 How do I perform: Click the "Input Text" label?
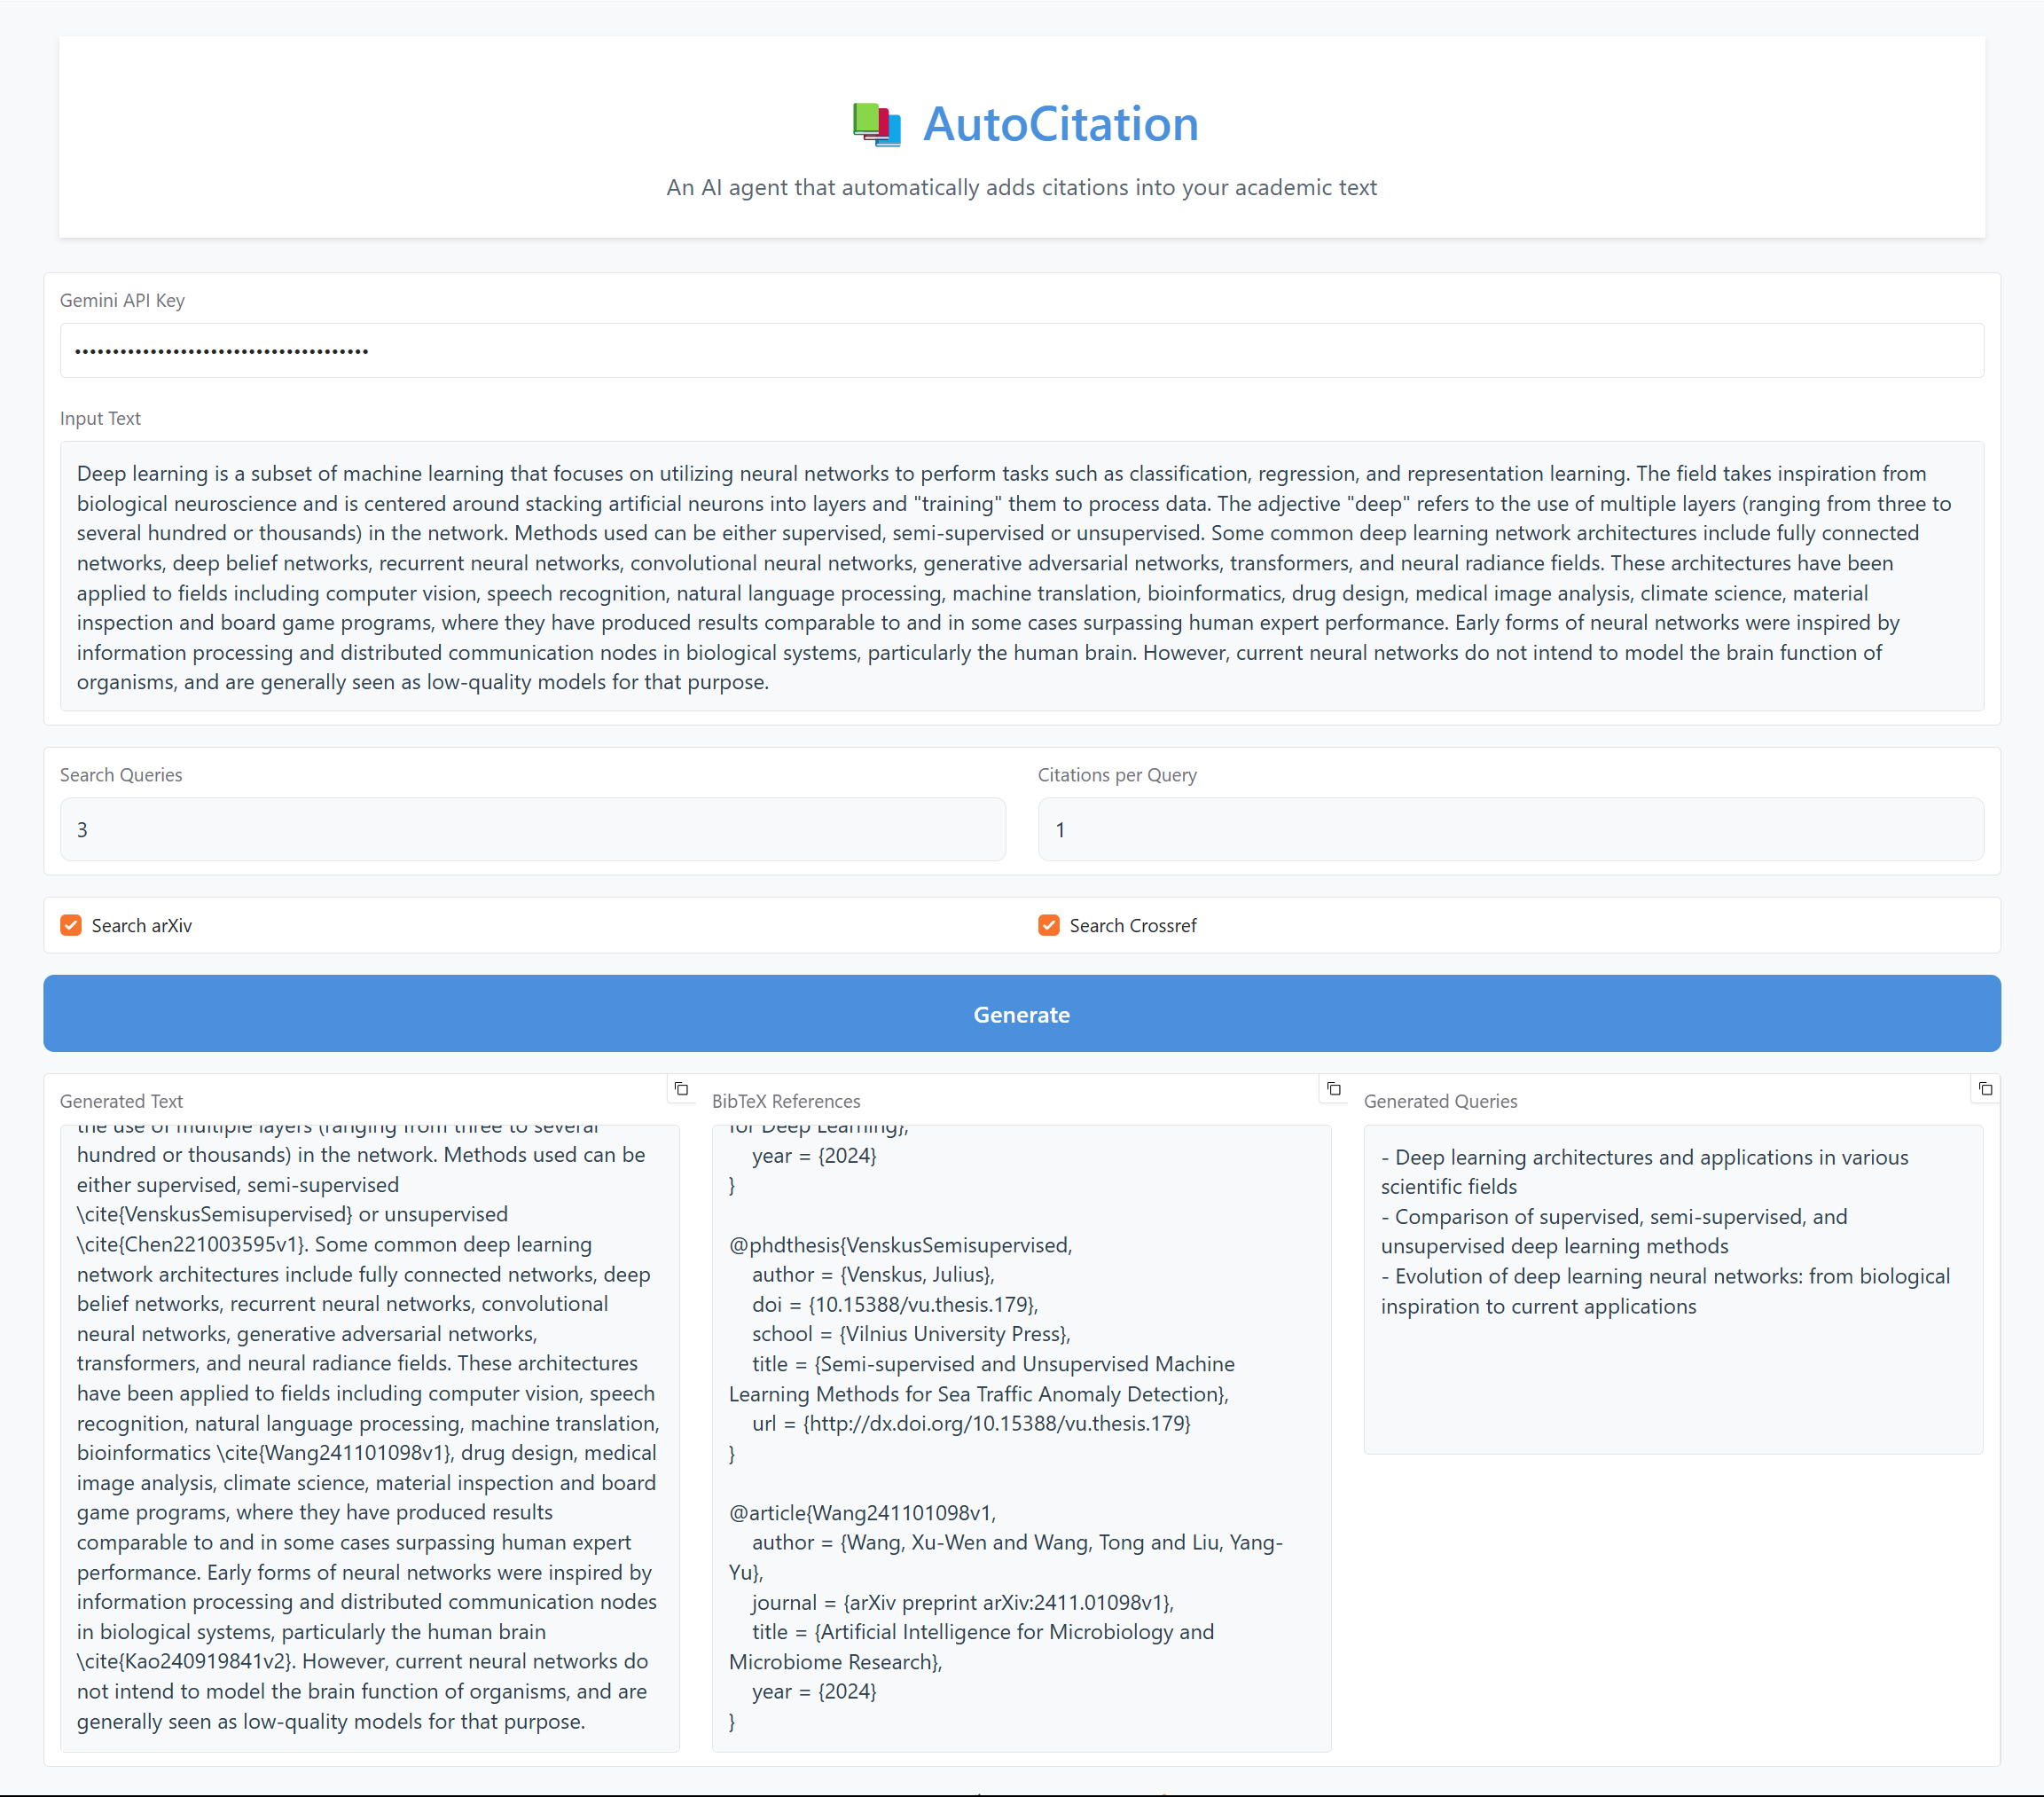tap(100, 418)
